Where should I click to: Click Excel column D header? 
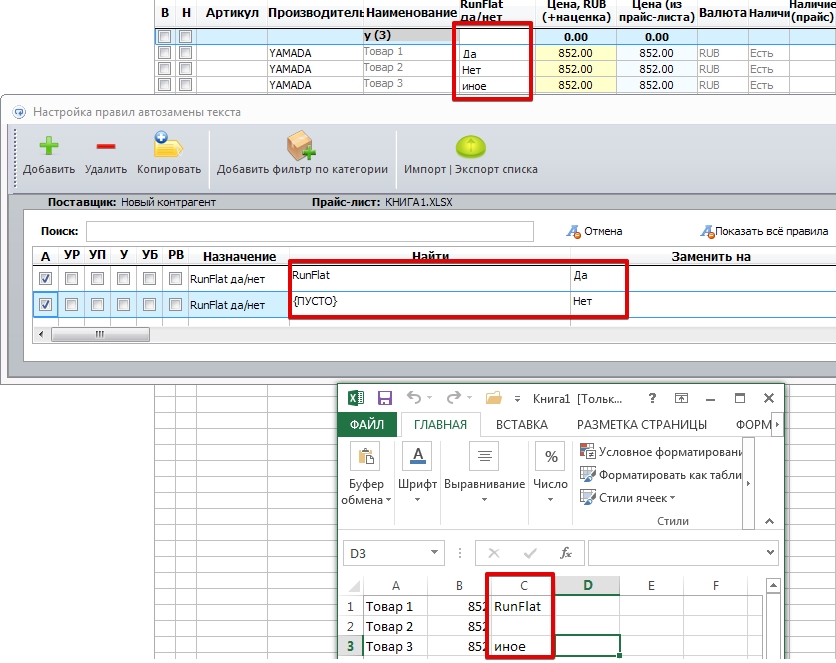[x=588, y=586]
